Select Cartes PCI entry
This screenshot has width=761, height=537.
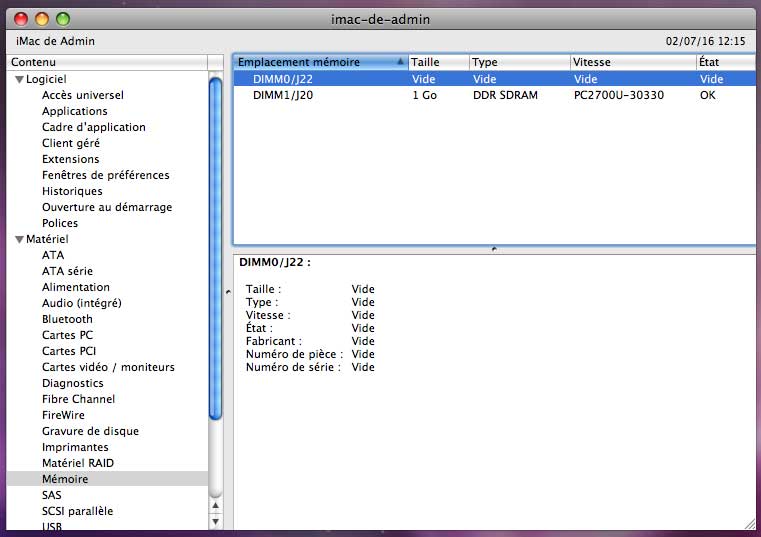point(69,352)
